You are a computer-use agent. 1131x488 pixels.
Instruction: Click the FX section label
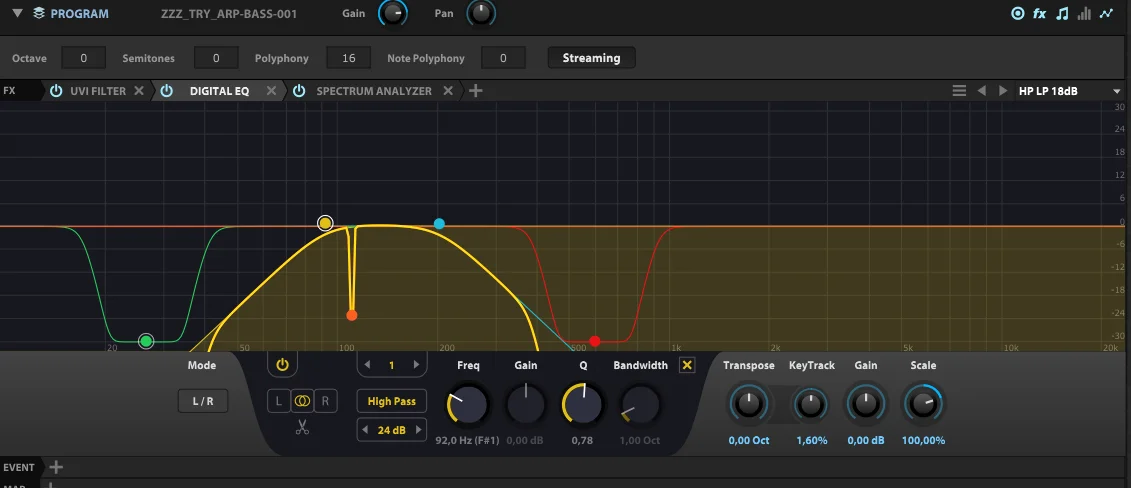pos(9,91)
